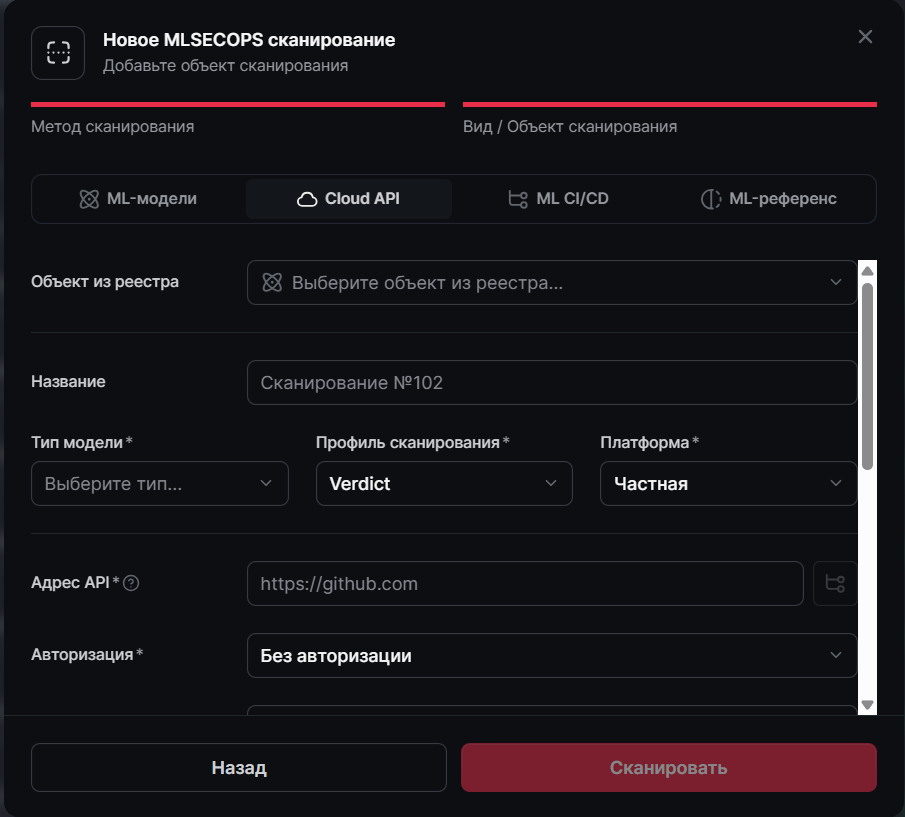Expand registry object list via chevron

835,282
